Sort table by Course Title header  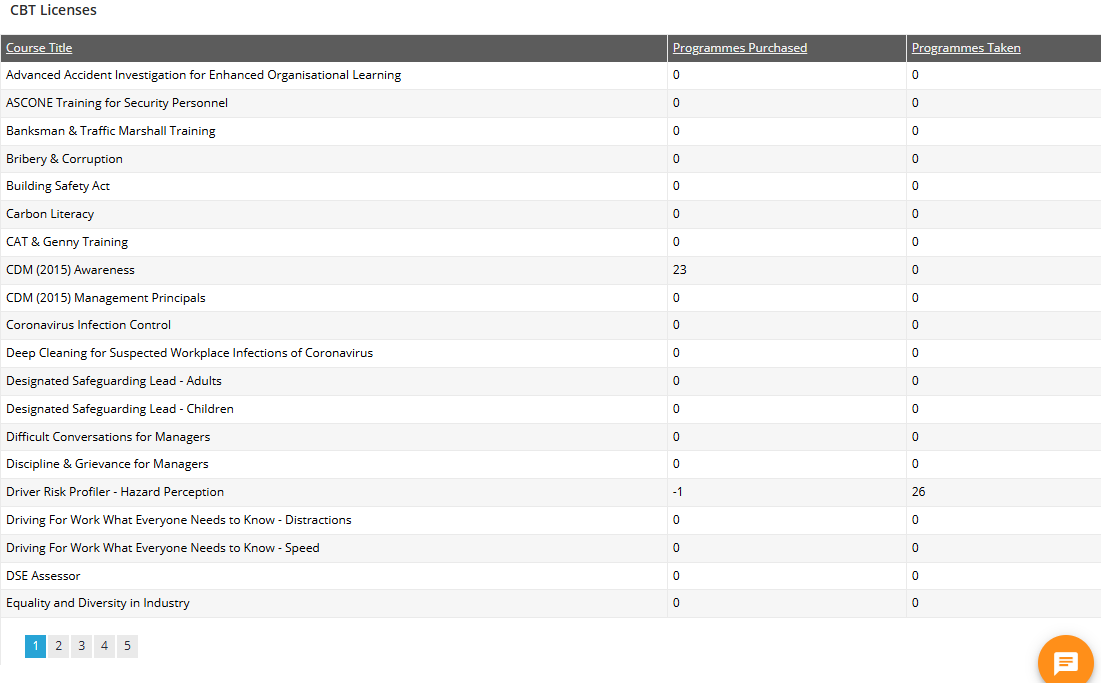pyautogui.click(x=39, y=48)
